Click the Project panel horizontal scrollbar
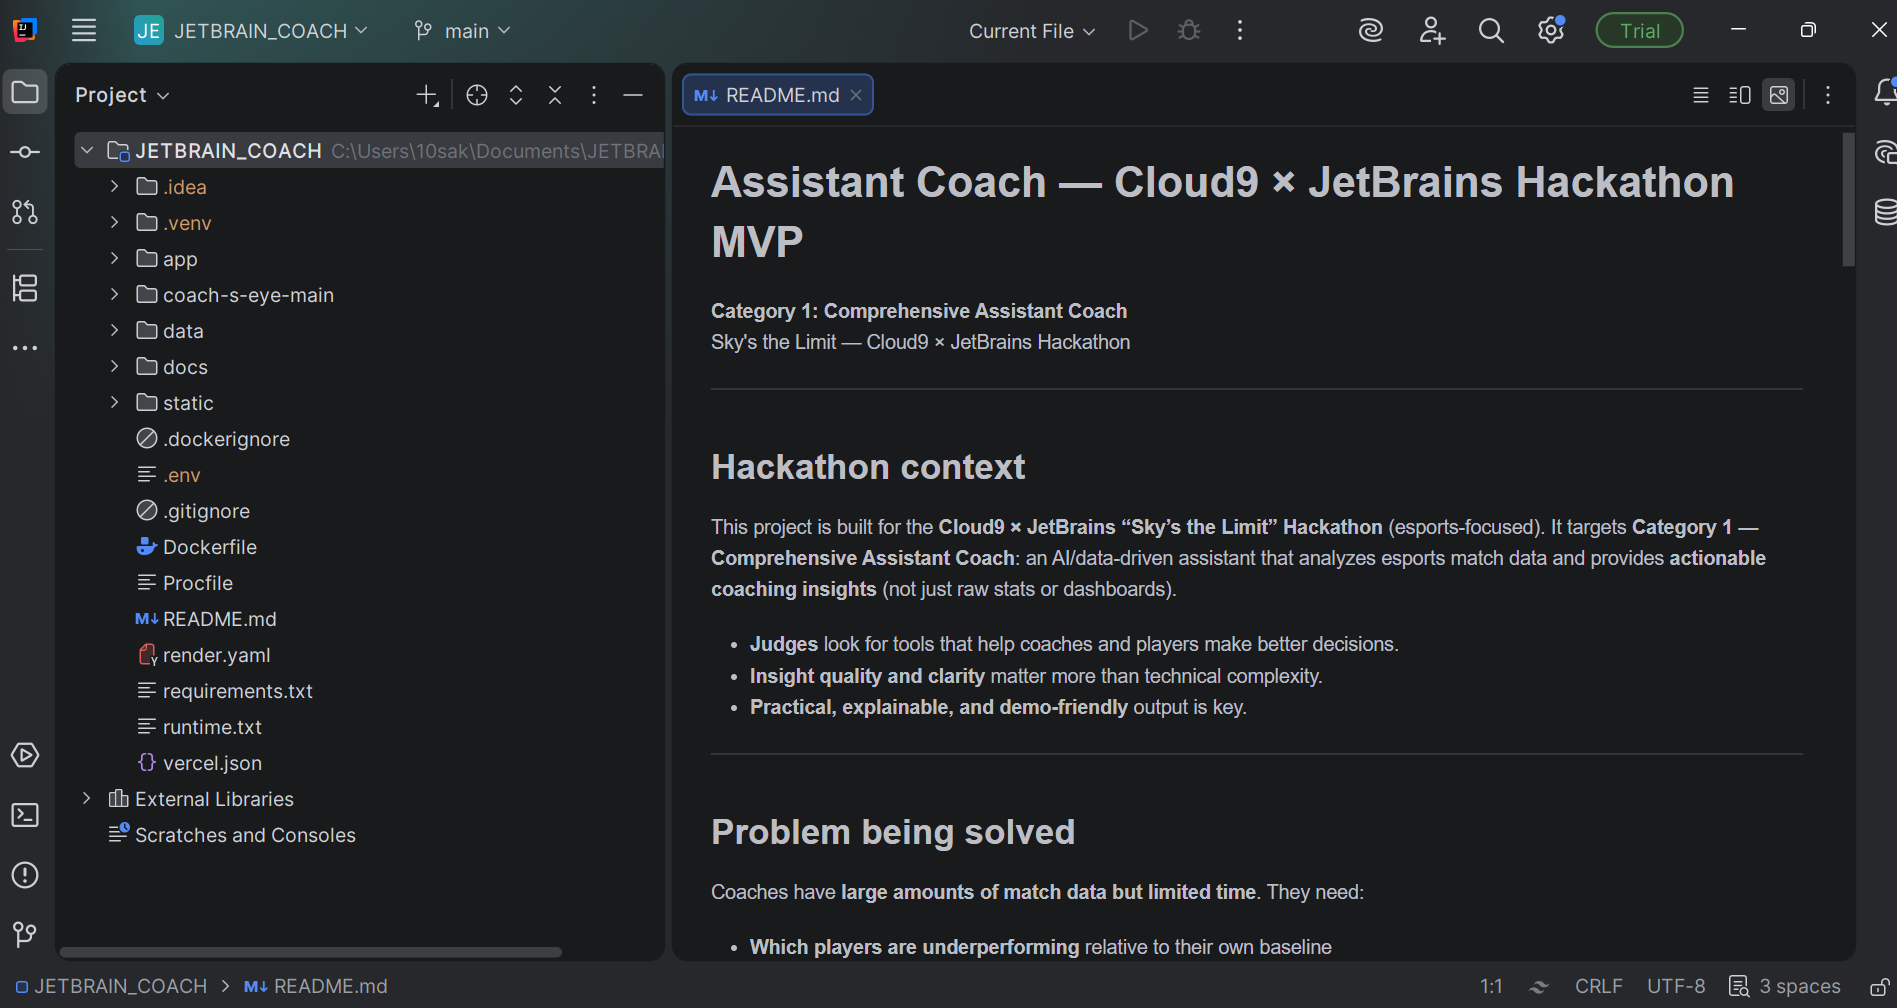The image size is (1897, 1008). (310, 952)
